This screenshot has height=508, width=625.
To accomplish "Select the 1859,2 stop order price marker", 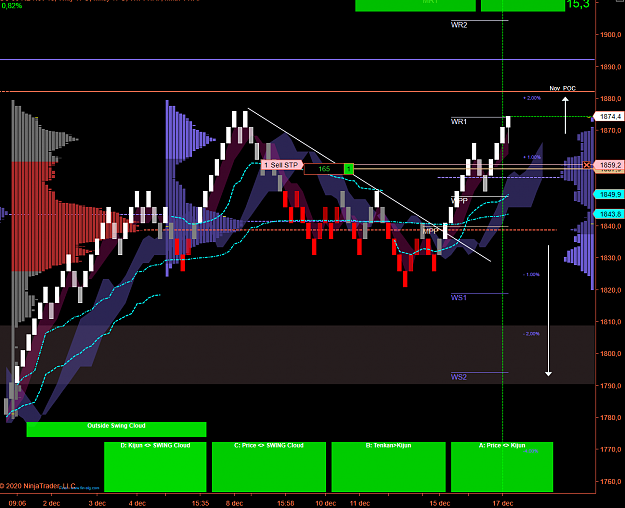I will click(x=608, y=165).
